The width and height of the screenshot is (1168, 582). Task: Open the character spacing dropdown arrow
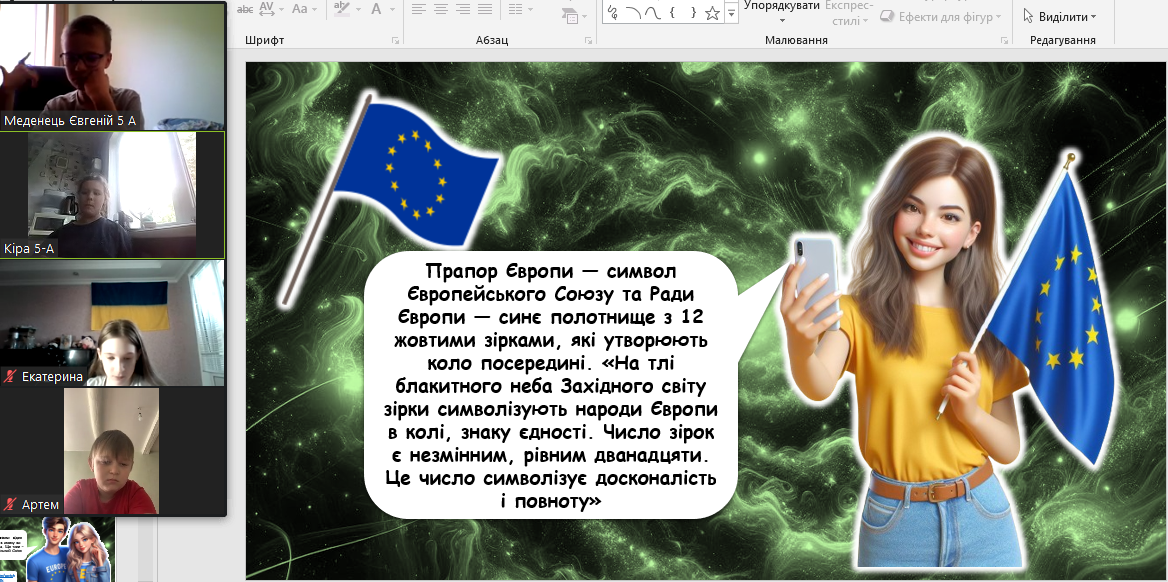280,10
